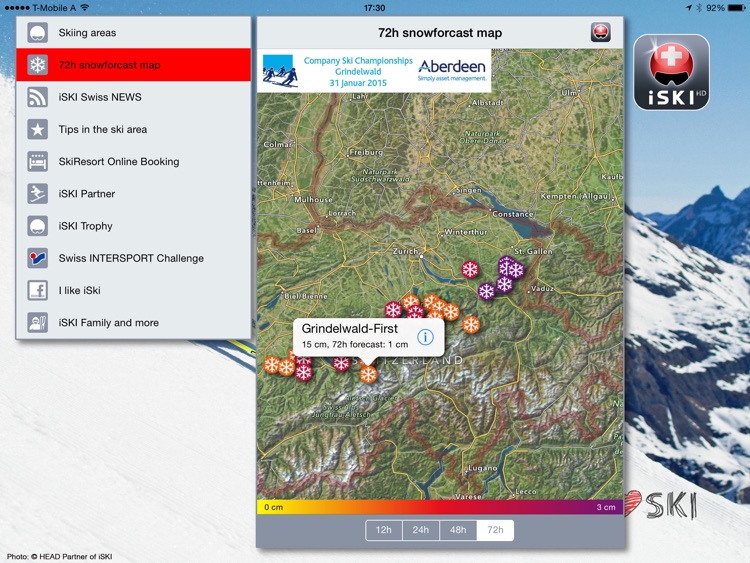Tap the Freiburg label on the map
Viewport: 750px width, 563px height.
coord(366,152)
